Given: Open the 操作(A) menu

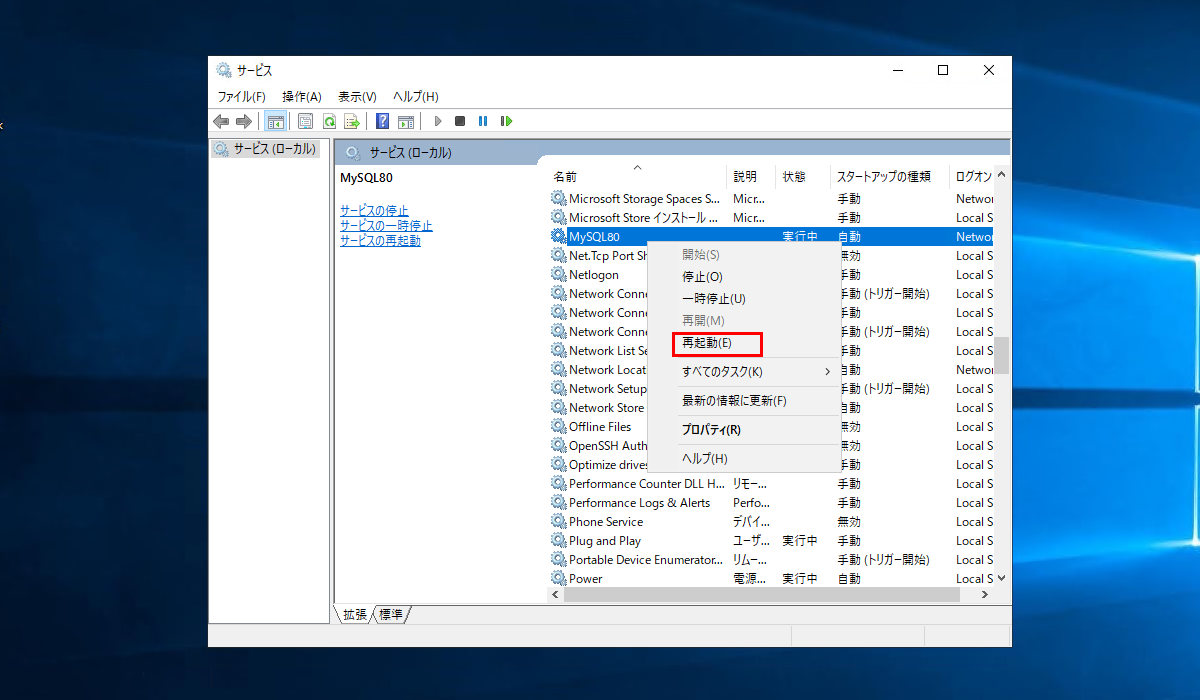Looking at the screenshot, I should pos(302,97).
